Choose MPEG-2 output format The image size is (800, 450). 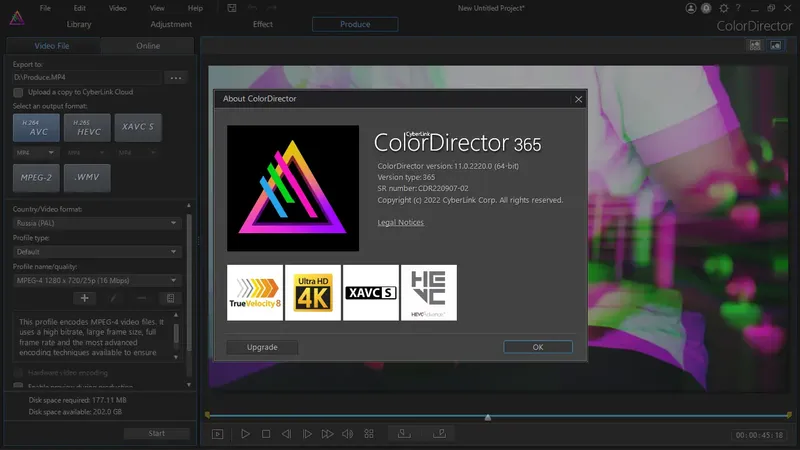[x=36, y=178]
